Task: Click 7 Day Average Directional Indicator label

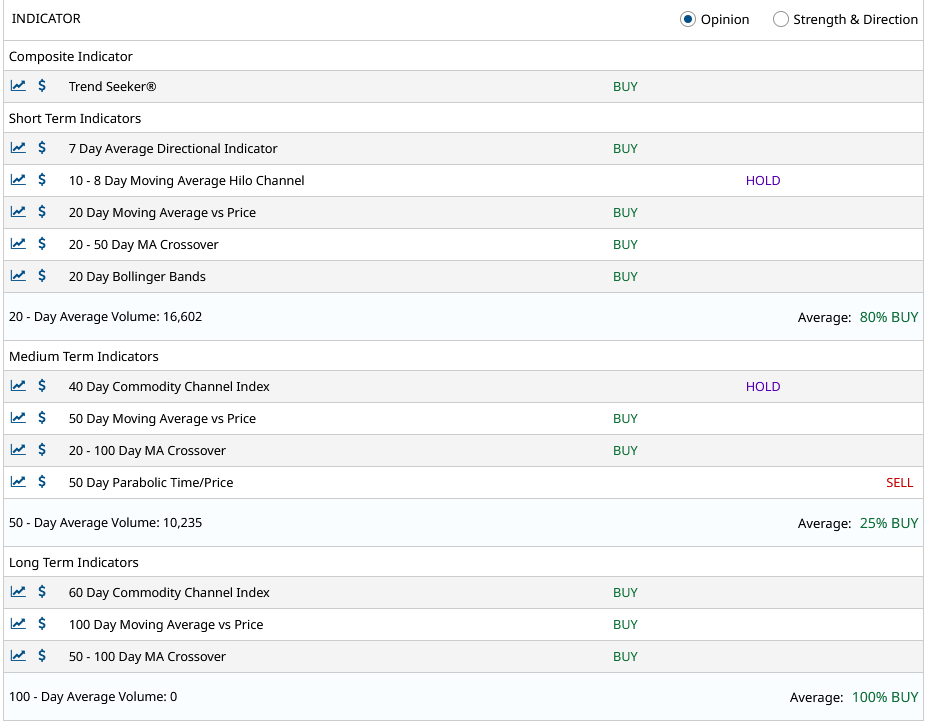Action: point(173,149)
